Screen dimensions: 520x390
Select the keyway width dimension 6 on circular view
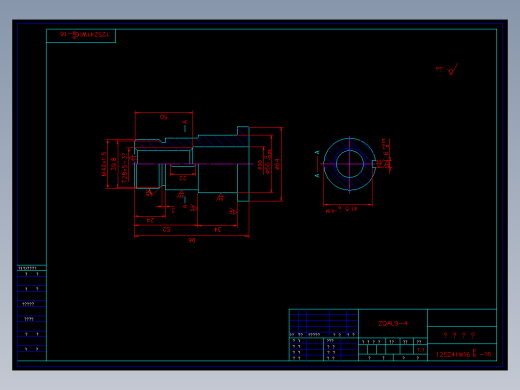pos(386,154)
